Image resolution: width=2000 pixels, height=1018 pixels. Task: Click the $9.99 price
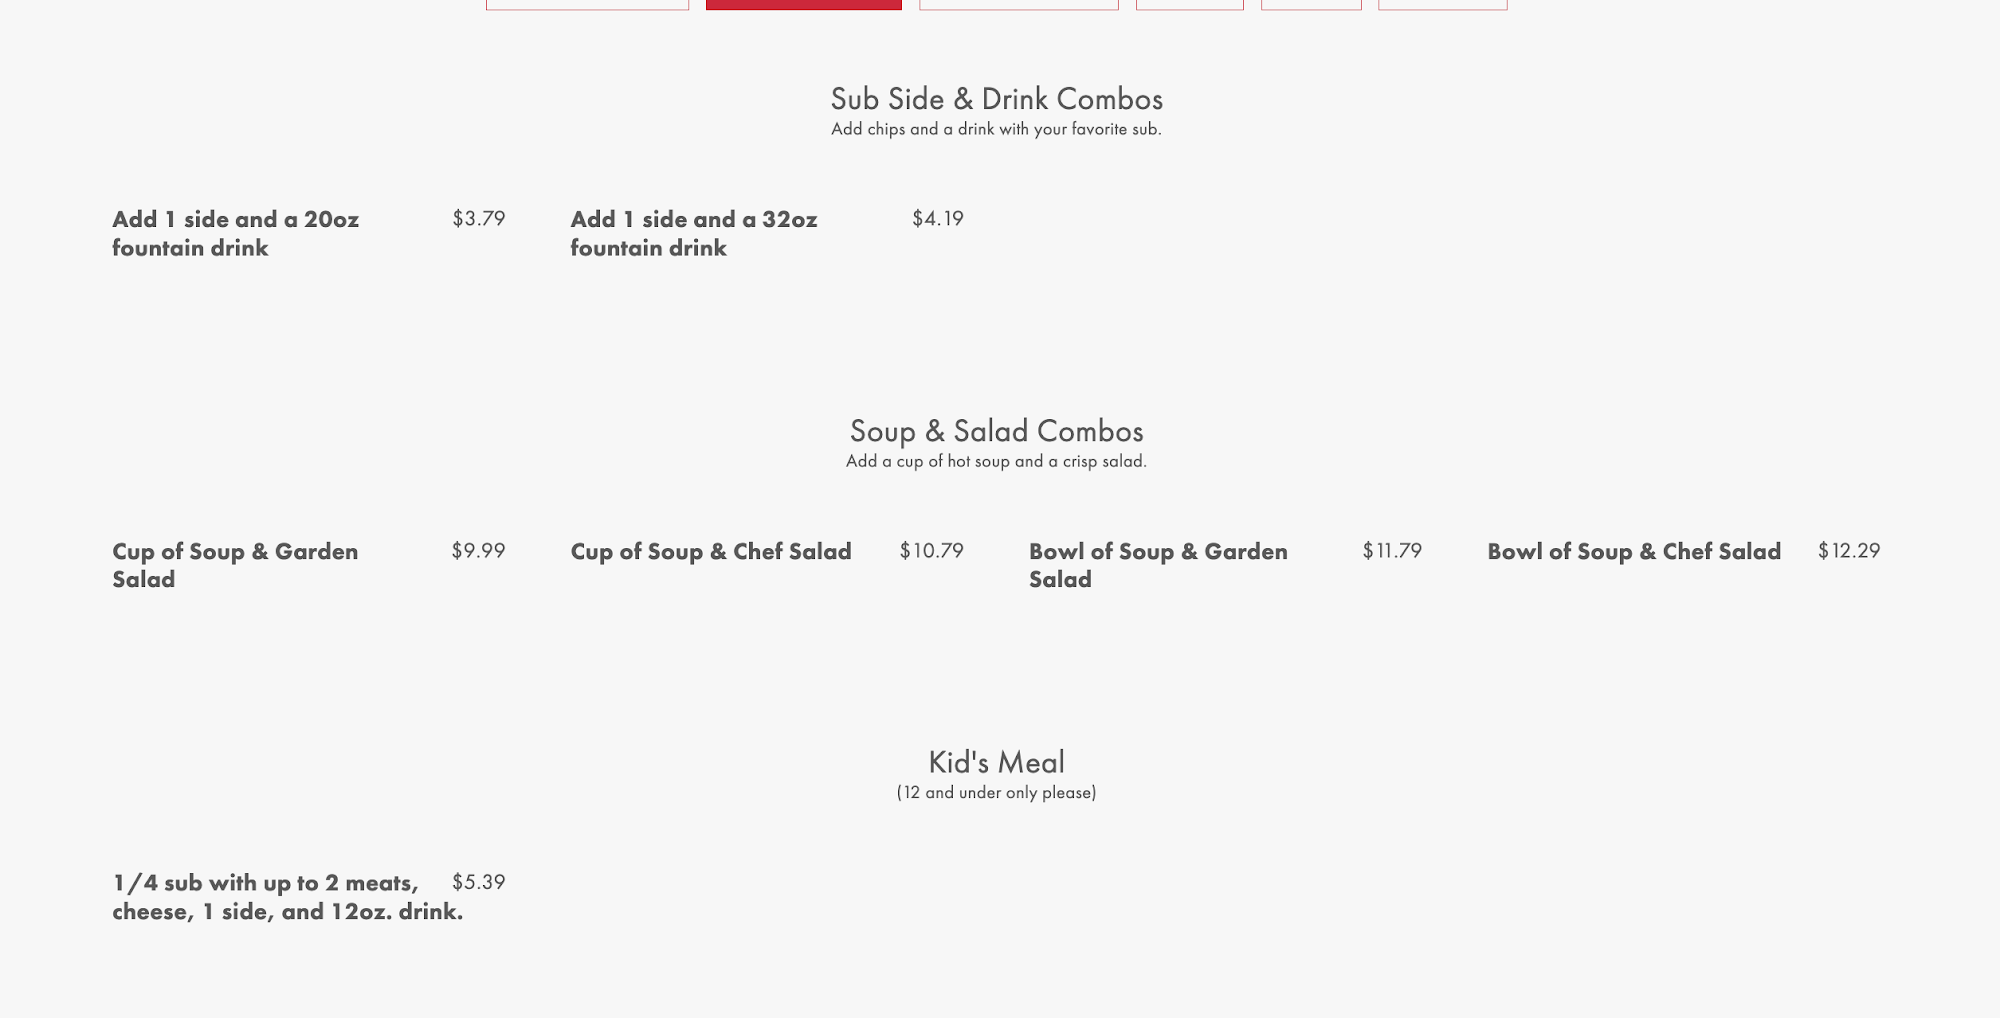point(479,550)
